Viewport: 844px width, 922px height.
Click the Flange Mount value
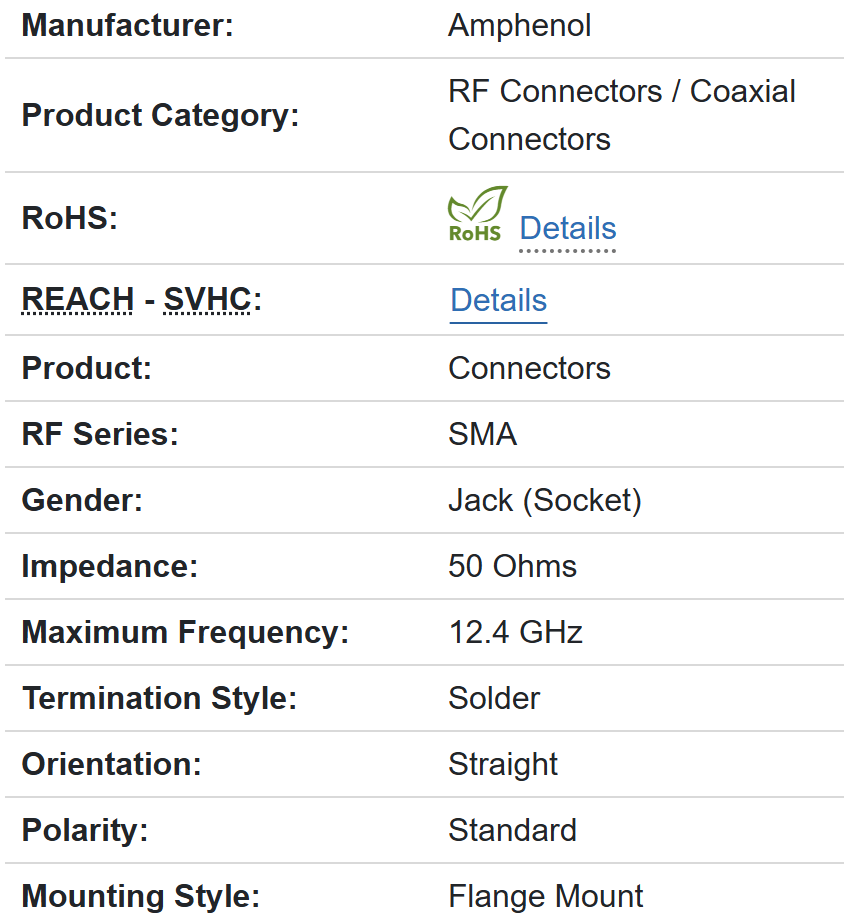[545, 896]
